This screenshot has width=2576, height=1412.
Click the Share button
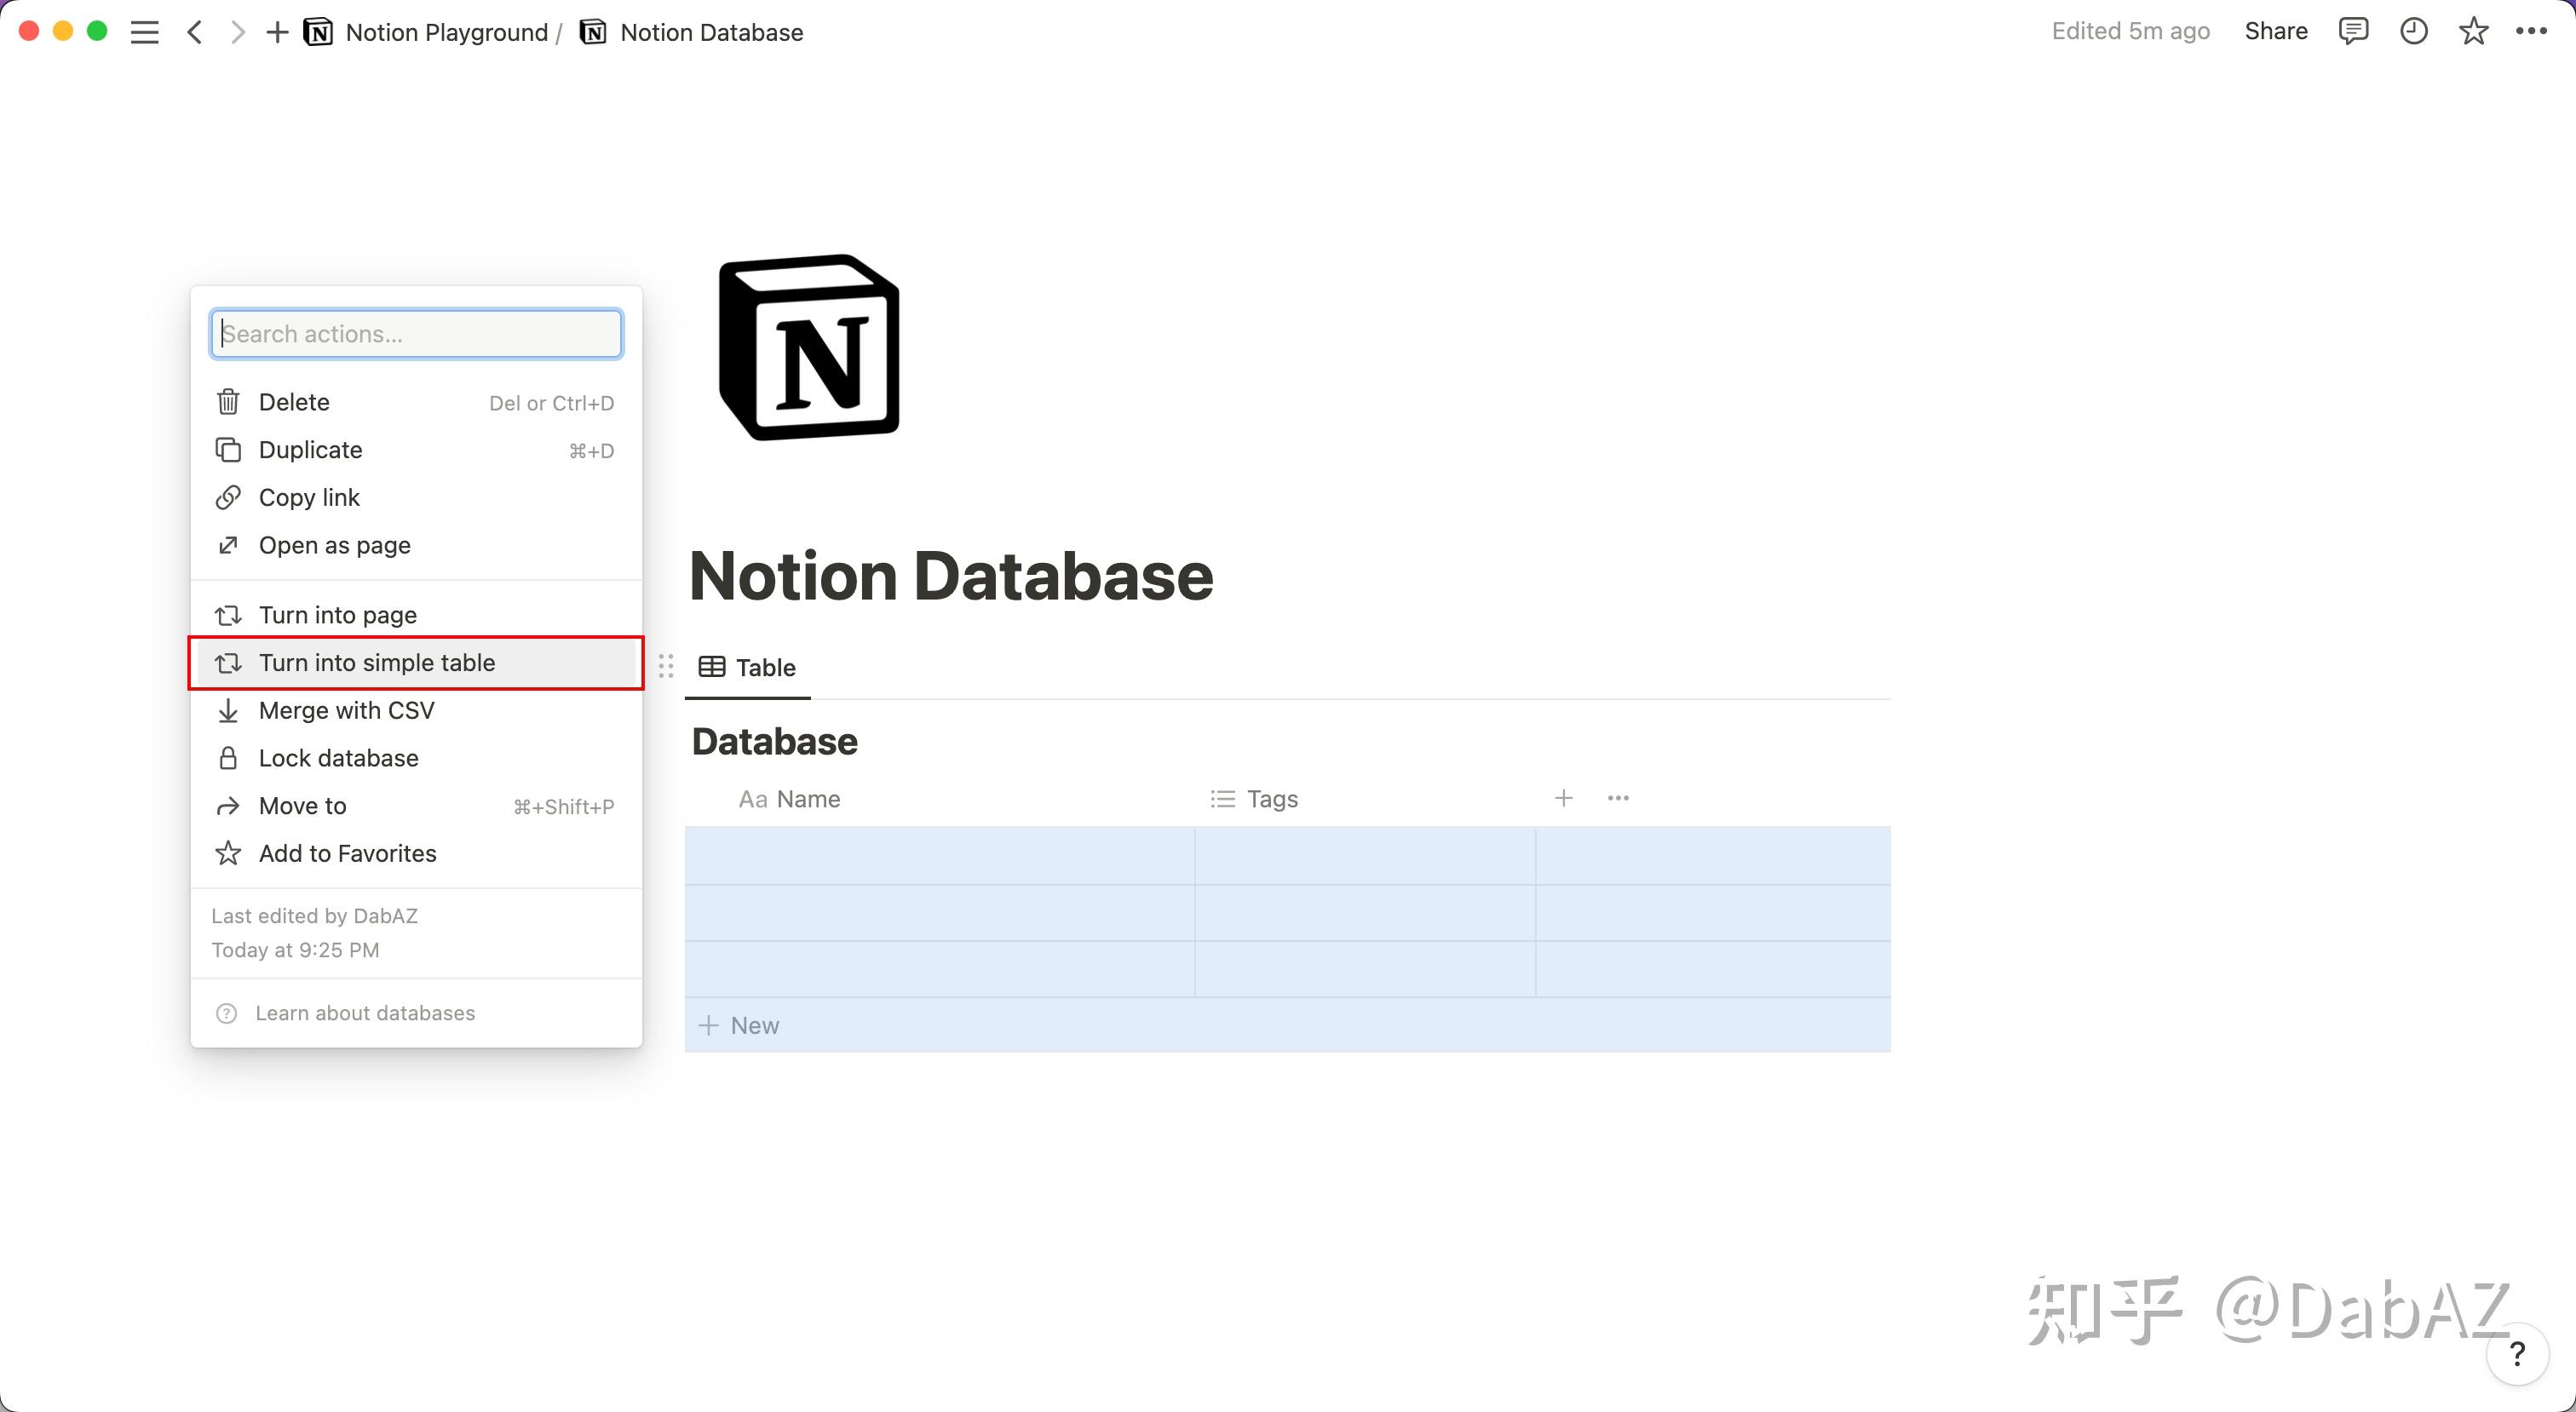tap(2275, 30)
